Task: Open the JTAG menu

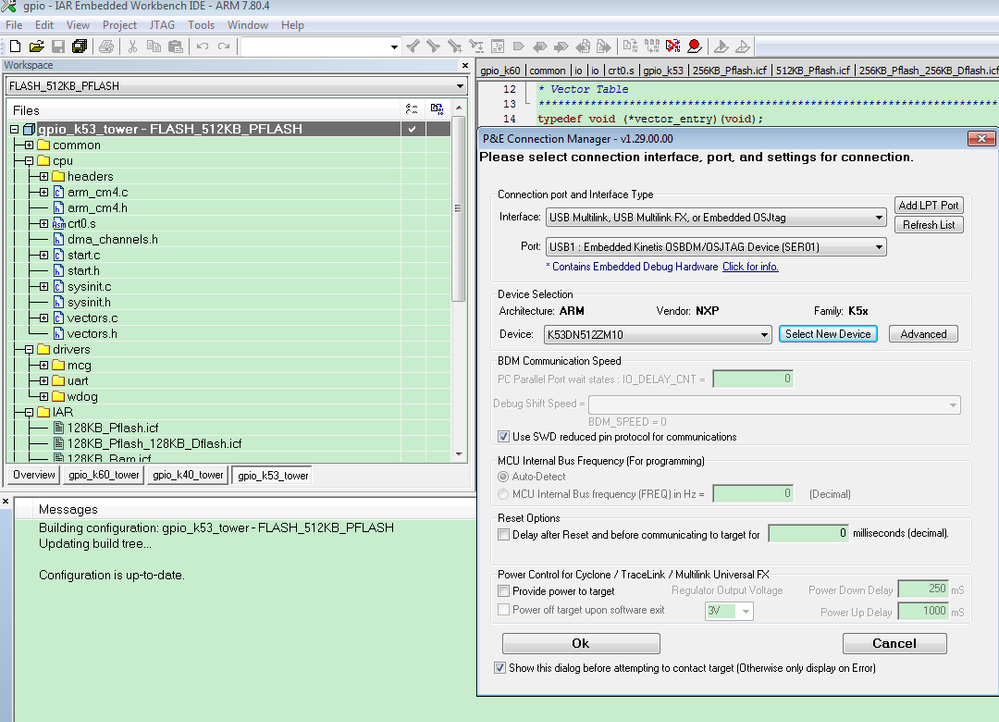Action: 162,25
